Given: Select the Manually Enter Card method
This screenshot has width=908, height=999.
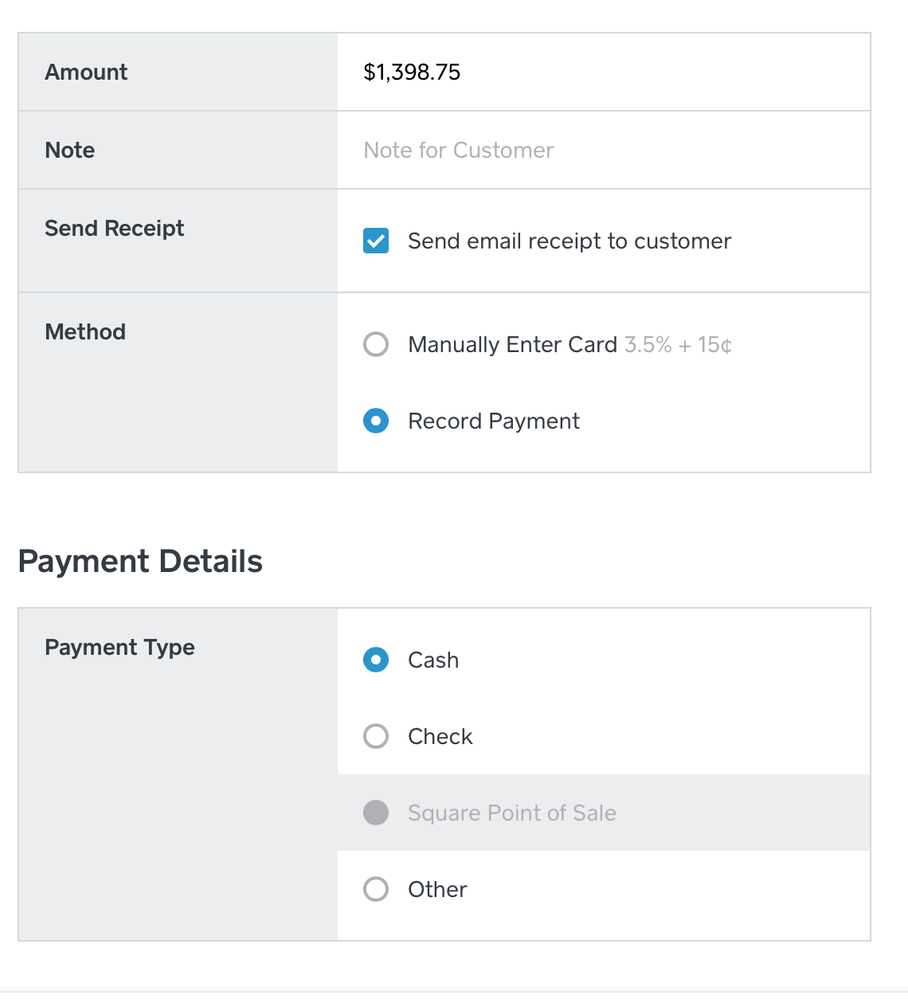Looking at the screenshot, I should point(376,344).
